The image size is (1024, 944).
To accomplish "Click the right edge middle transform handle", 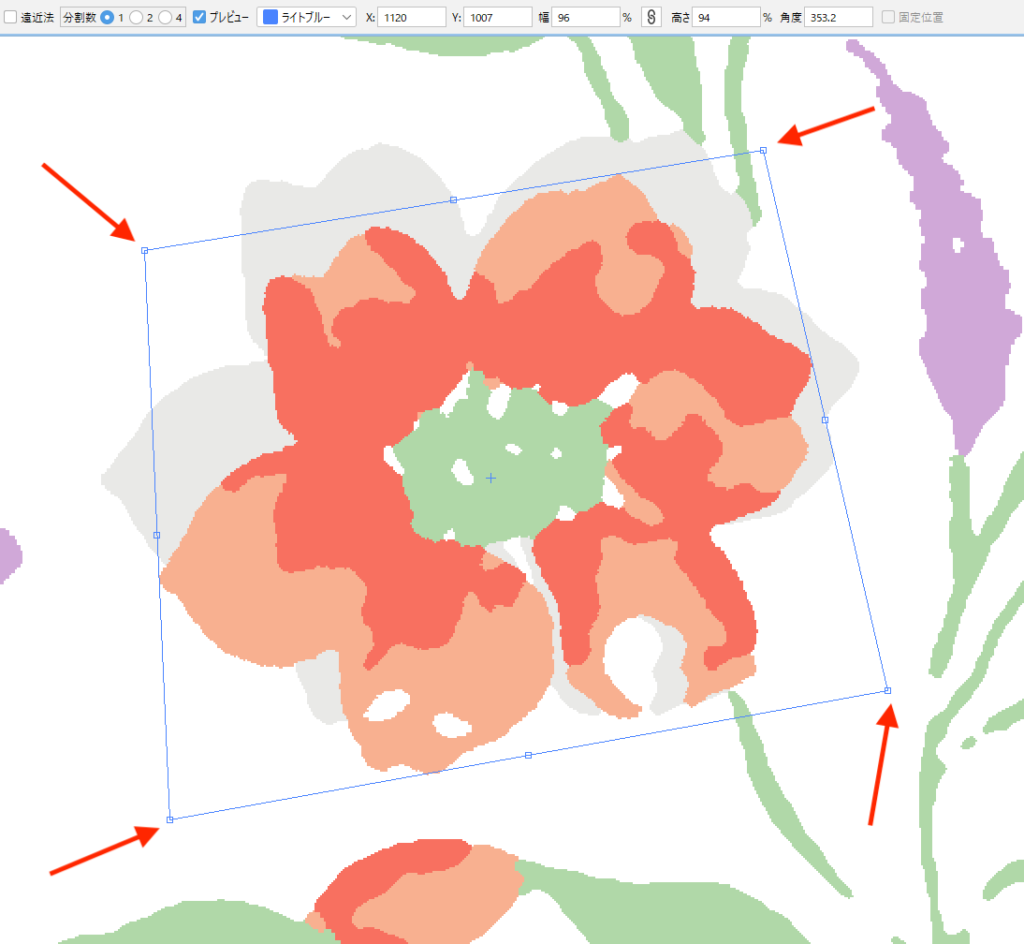I will click(825, 420).
